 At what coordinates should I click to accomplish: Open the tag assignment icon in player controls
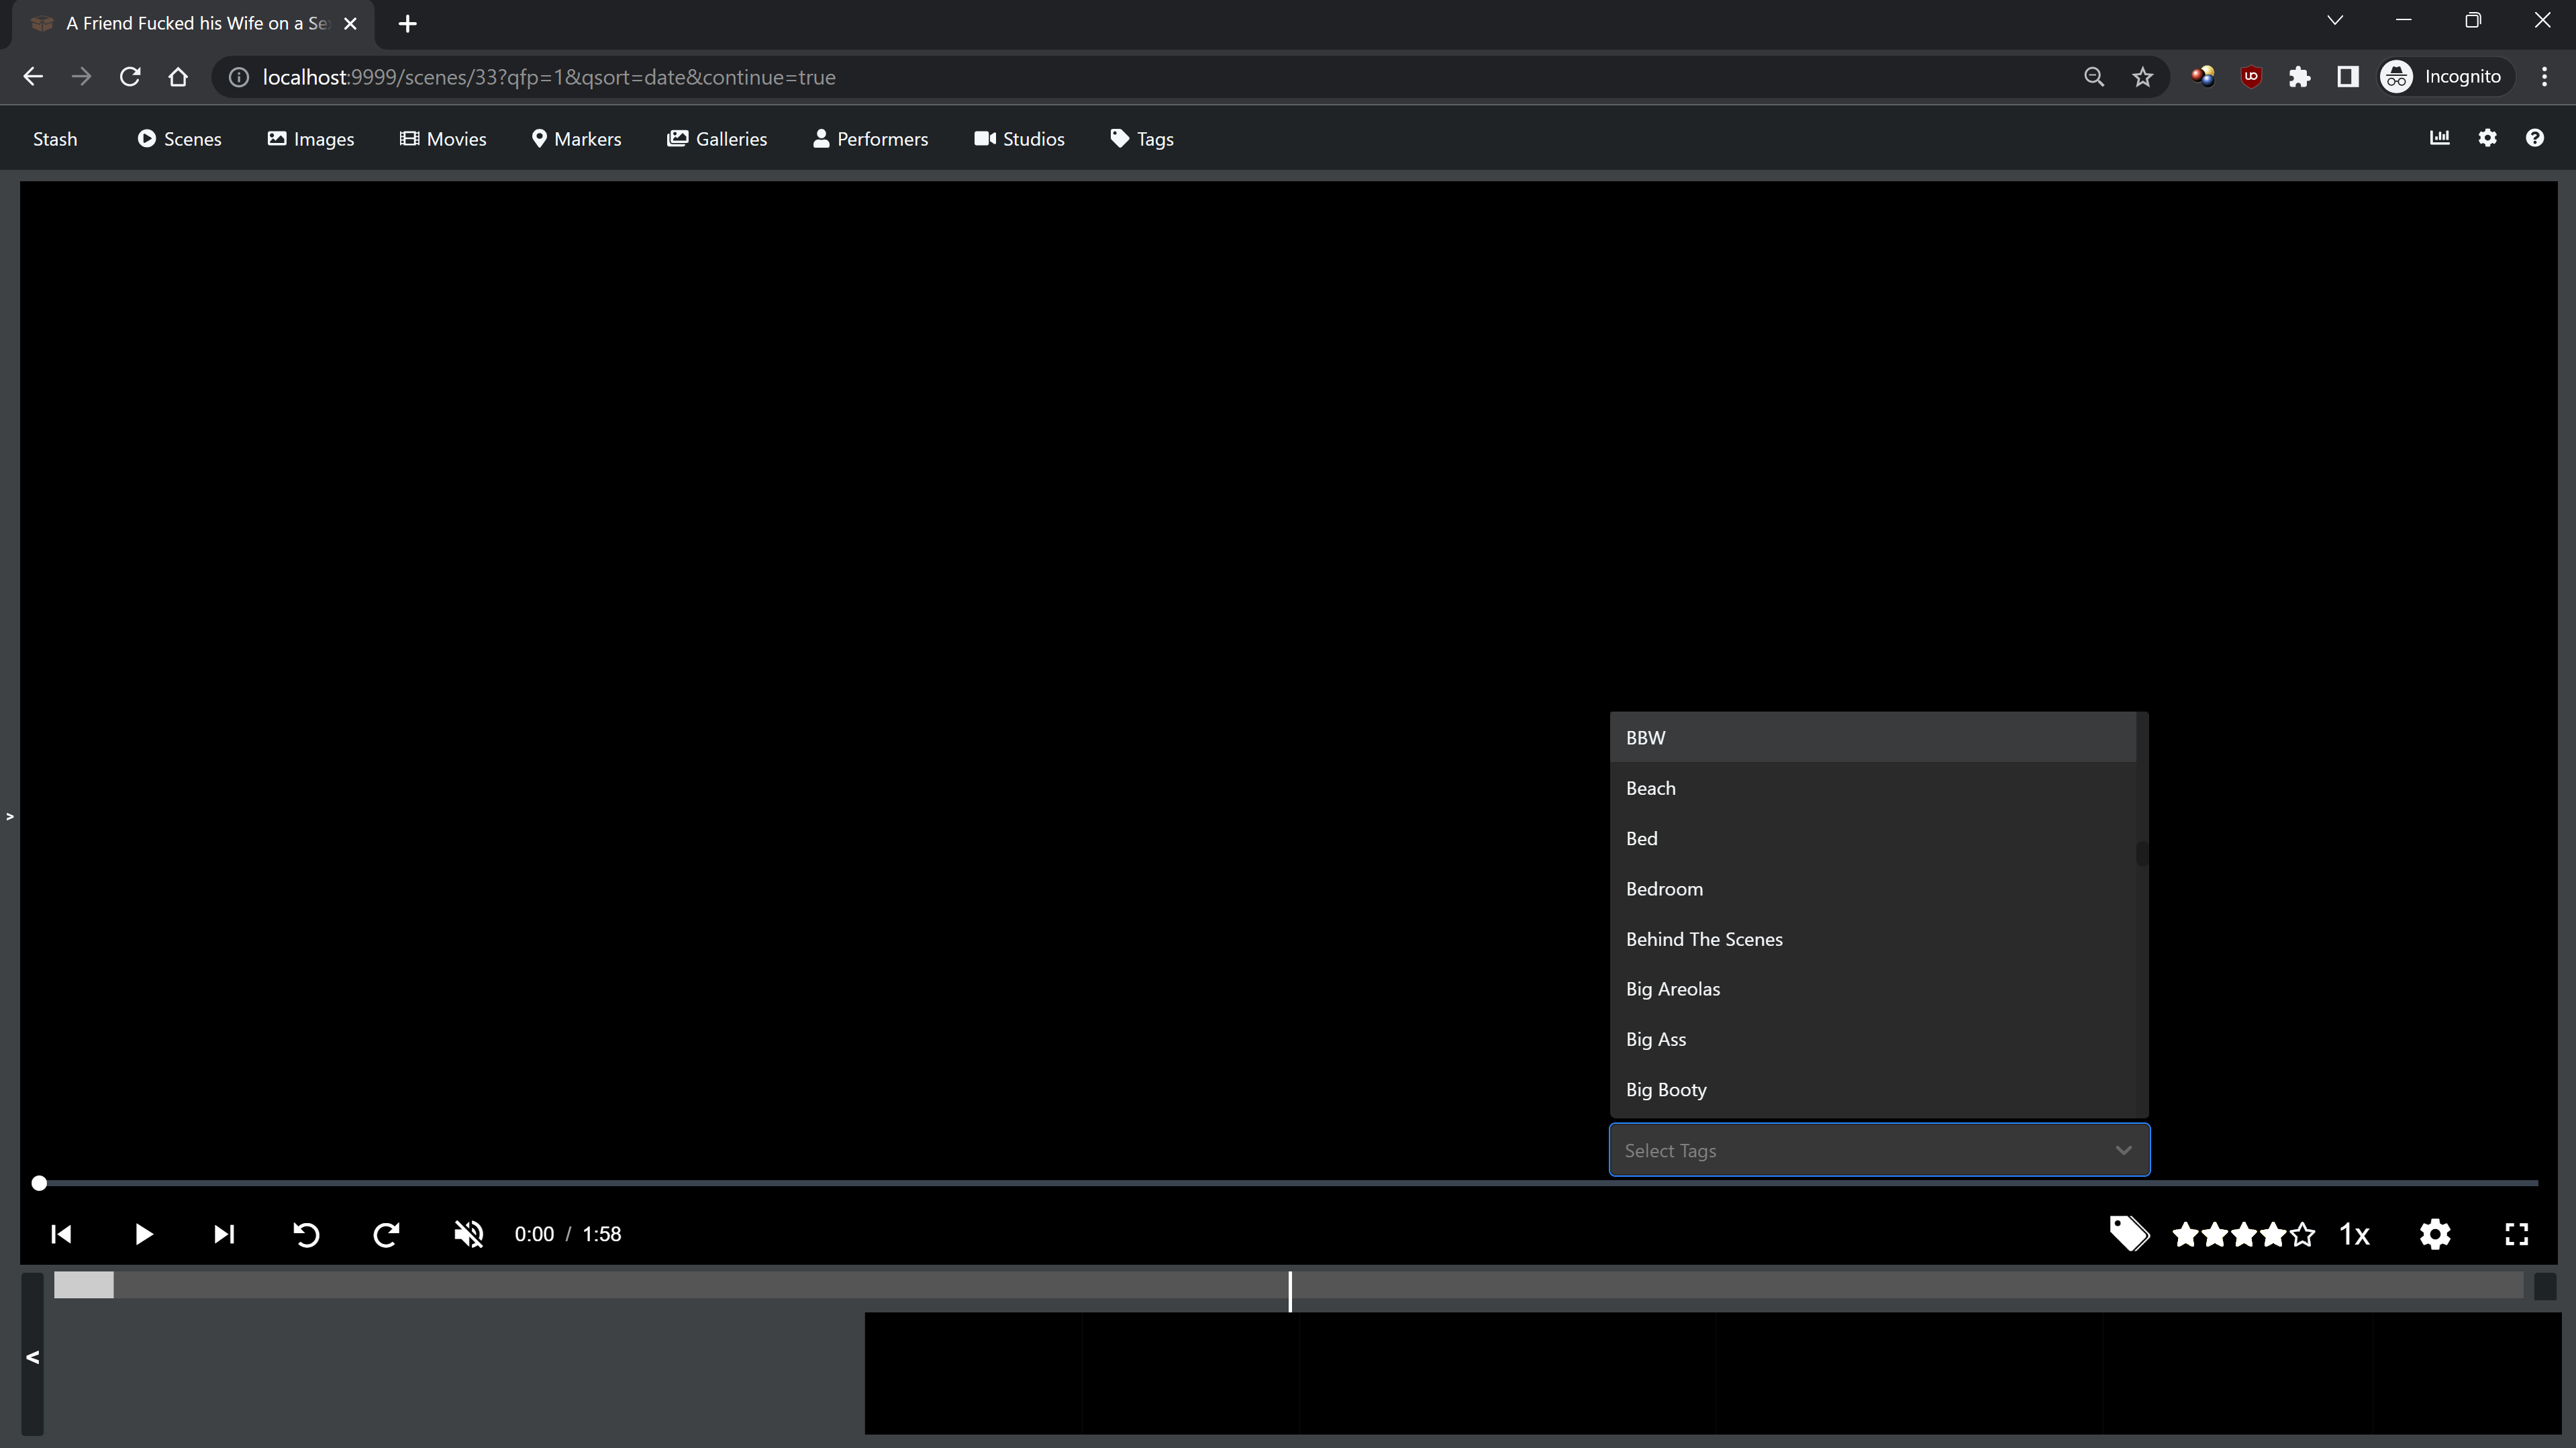point(2130,1234)
